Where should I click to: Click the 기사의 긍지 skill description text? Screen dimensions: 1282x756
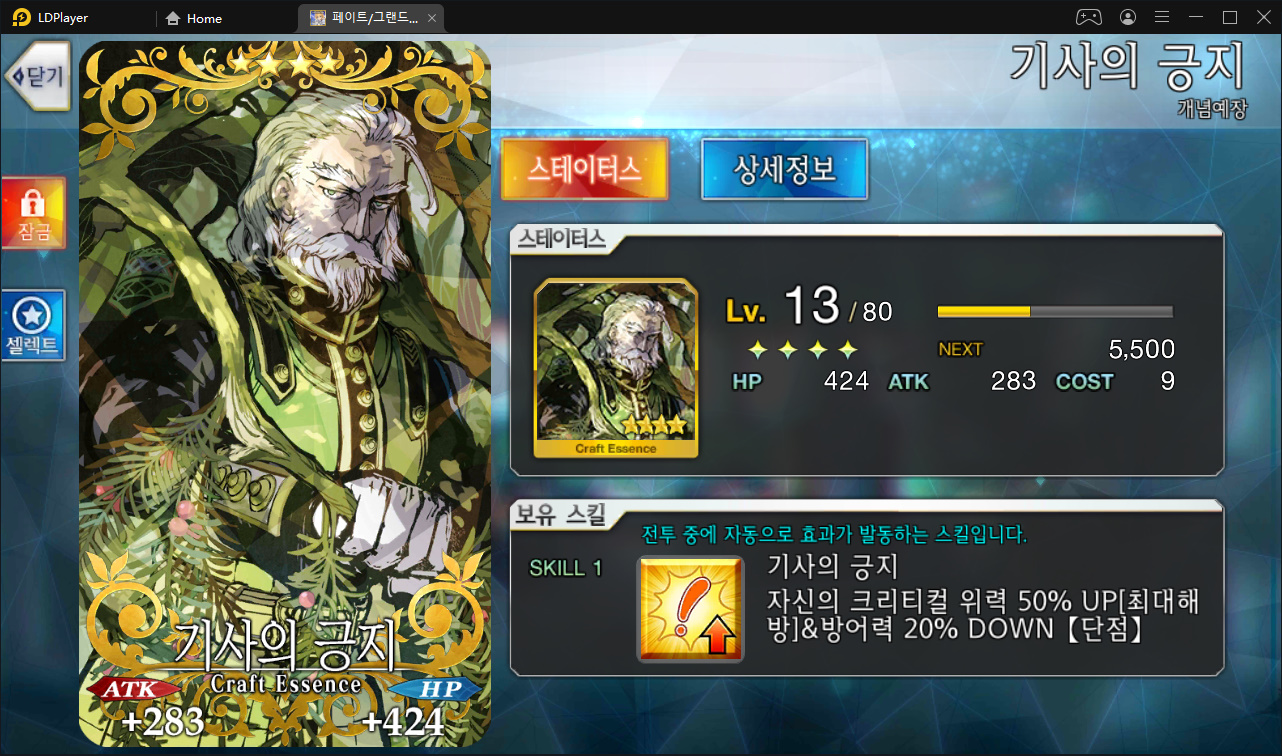(x=982, y=614)
